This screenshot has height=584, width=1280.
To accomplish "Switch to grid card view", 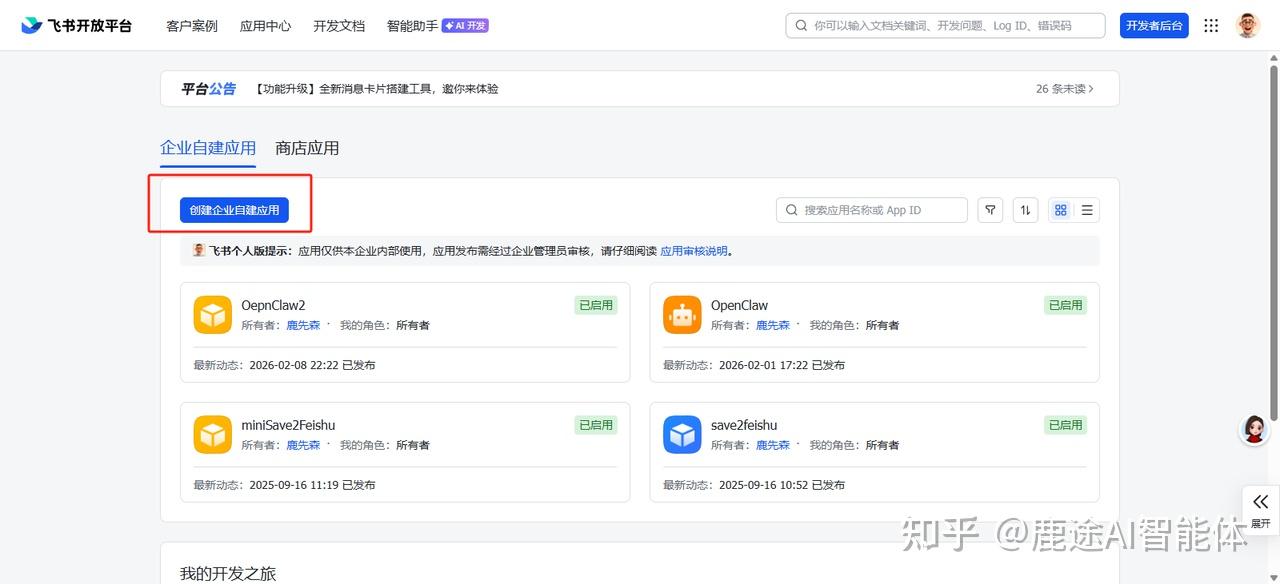I will (1061, 210).
